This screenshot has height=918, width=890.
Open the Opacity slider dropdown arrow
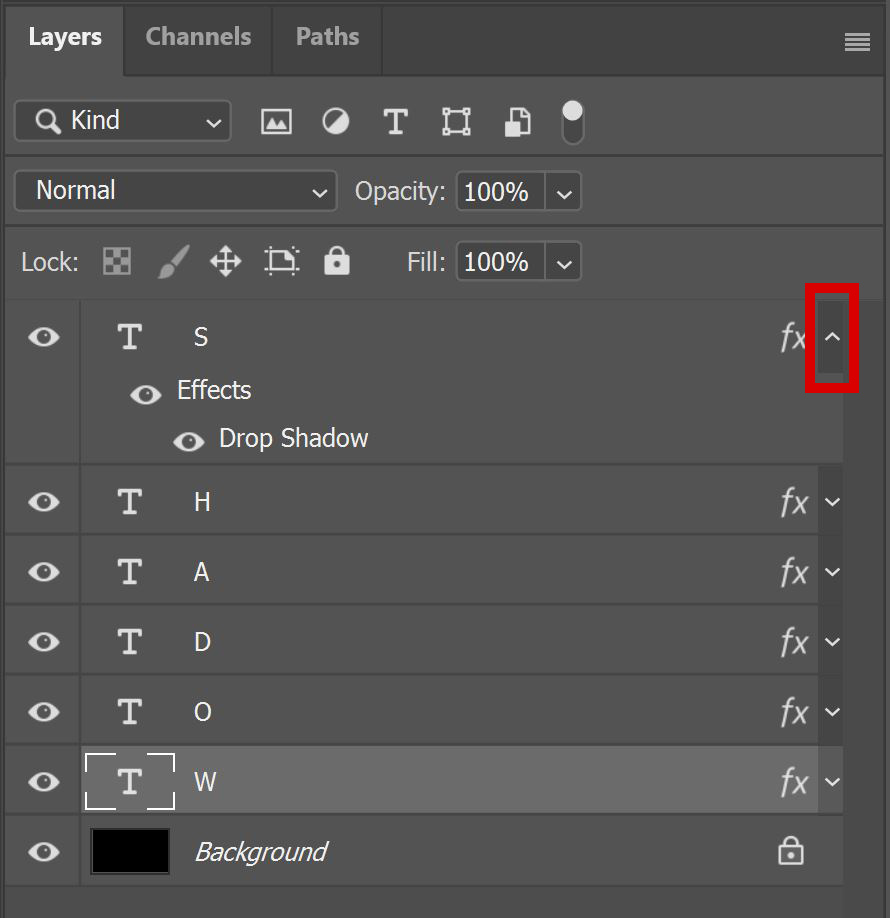(x=563, y=191)
